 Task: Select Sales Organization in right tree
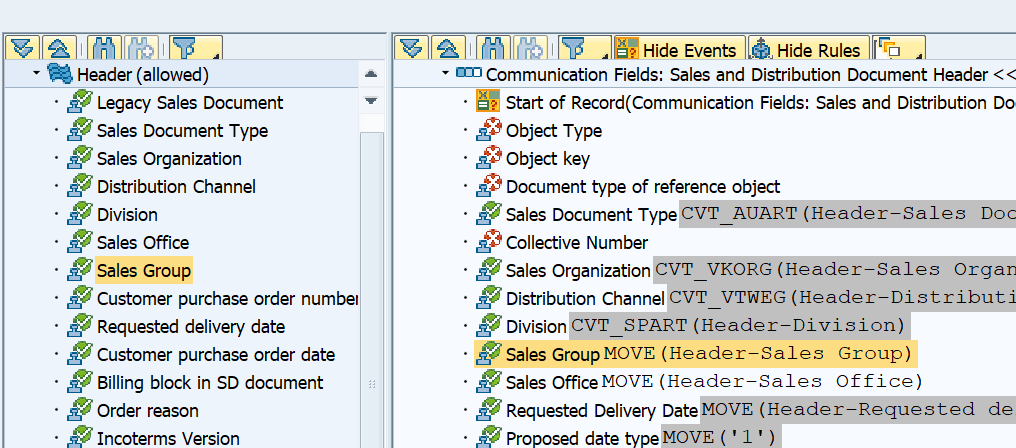[578, 270]
